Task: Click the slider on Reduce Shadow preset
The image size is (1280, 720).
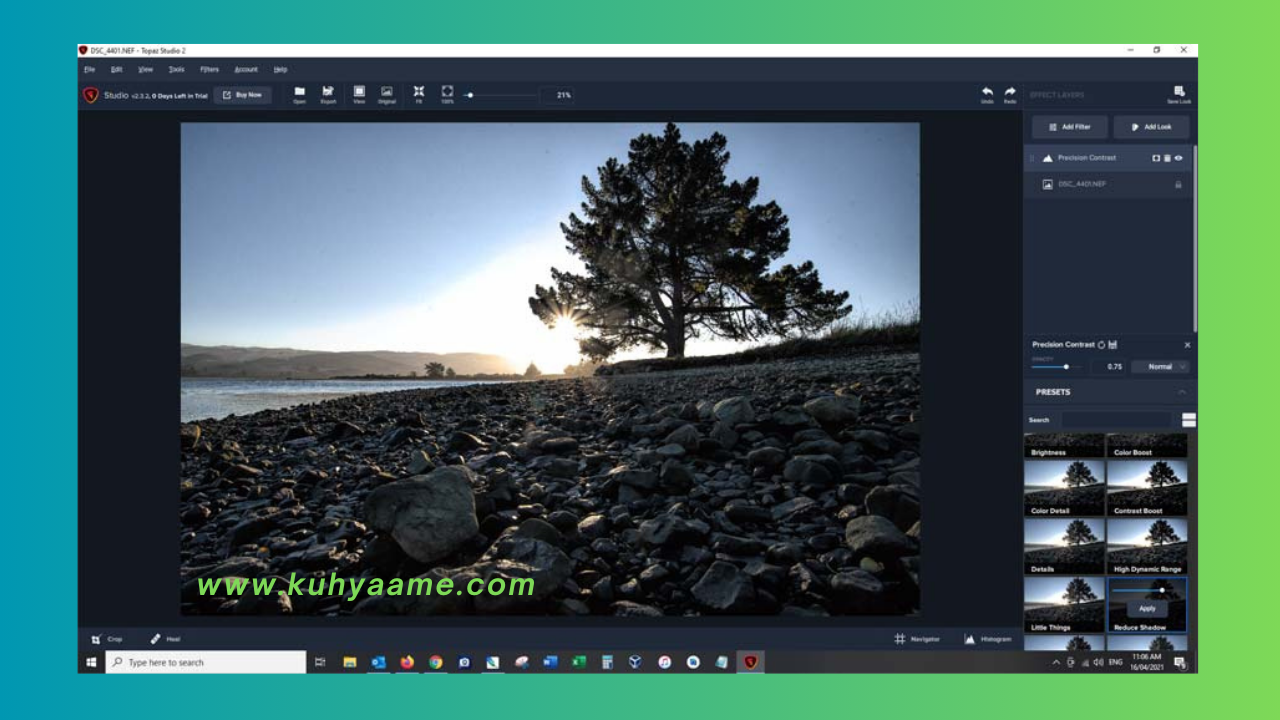Action: click(x=1139, y=591)
